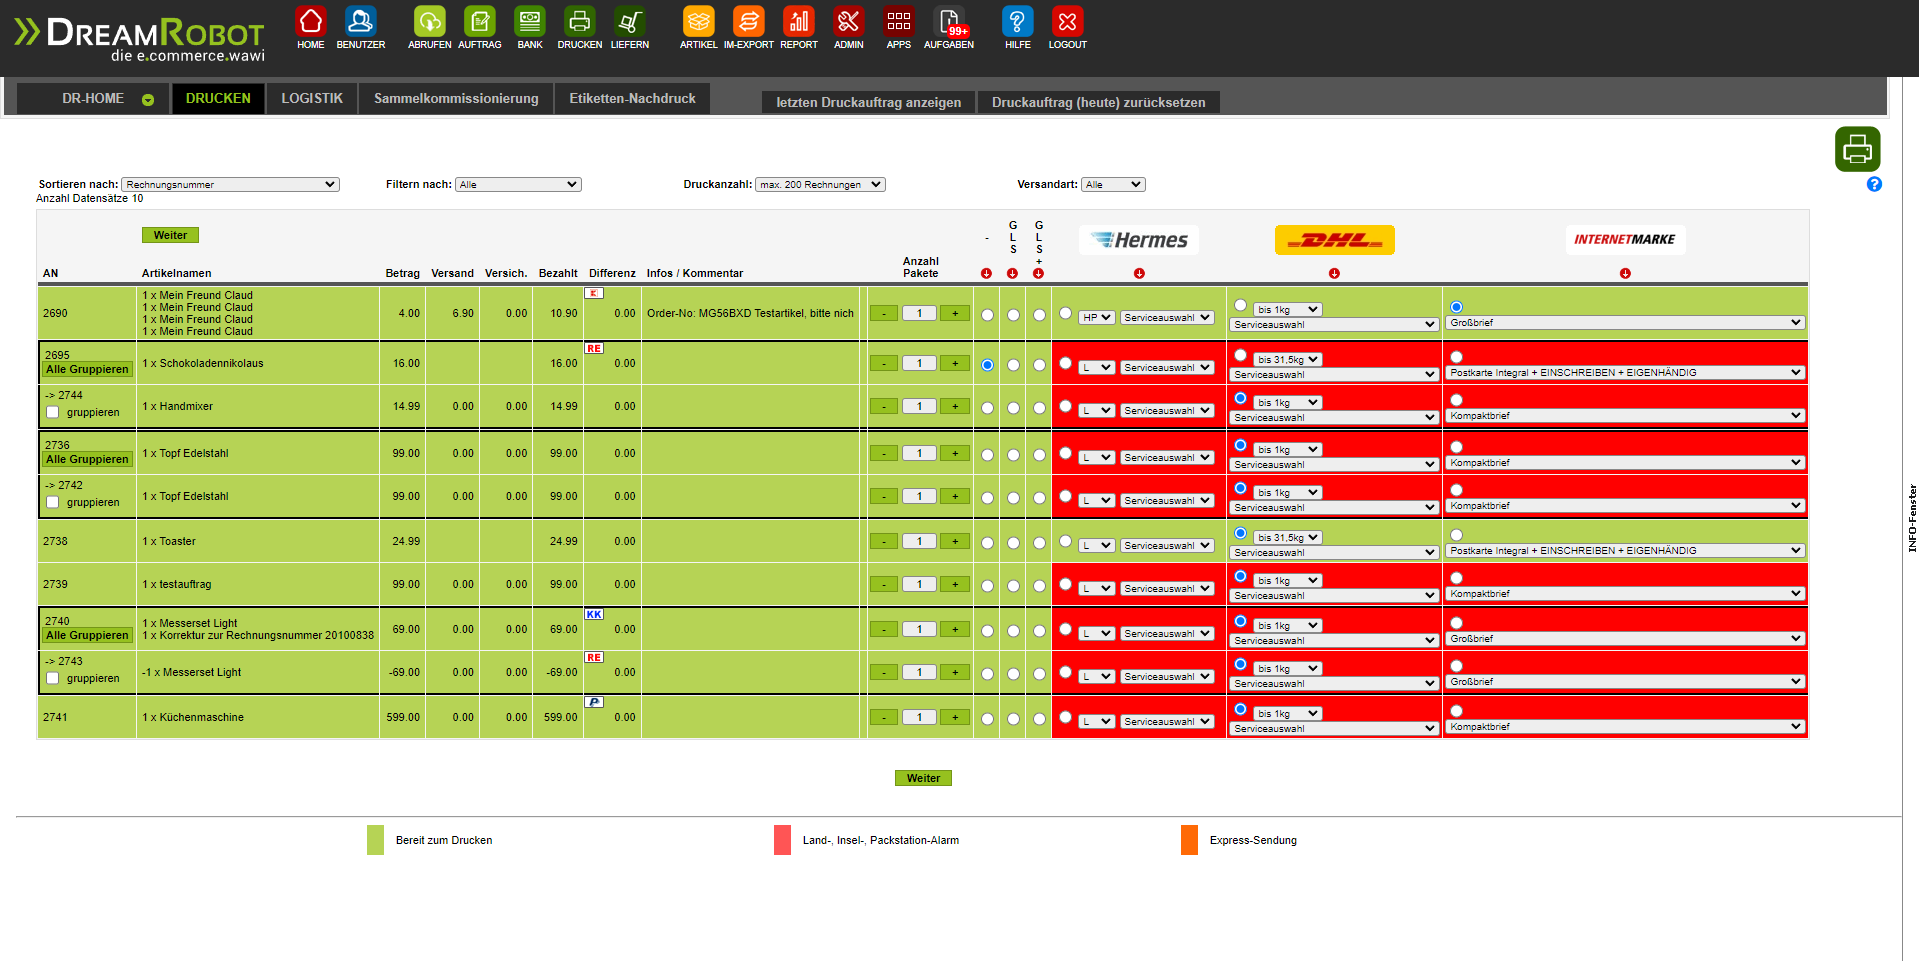Open the ADMIN tools icon
This screenshot has width=1920, height=961.
click(849, 21)
